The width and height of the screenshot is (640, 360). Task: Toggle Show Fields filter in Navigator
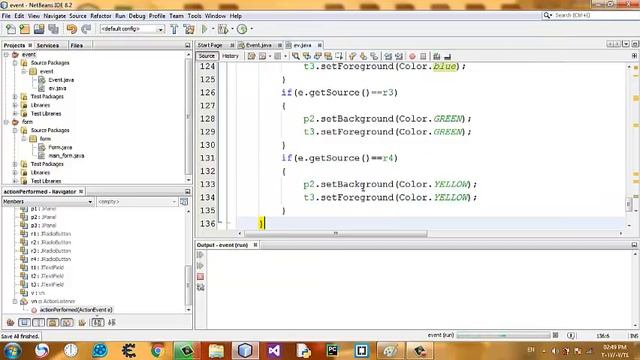[24, 322]
